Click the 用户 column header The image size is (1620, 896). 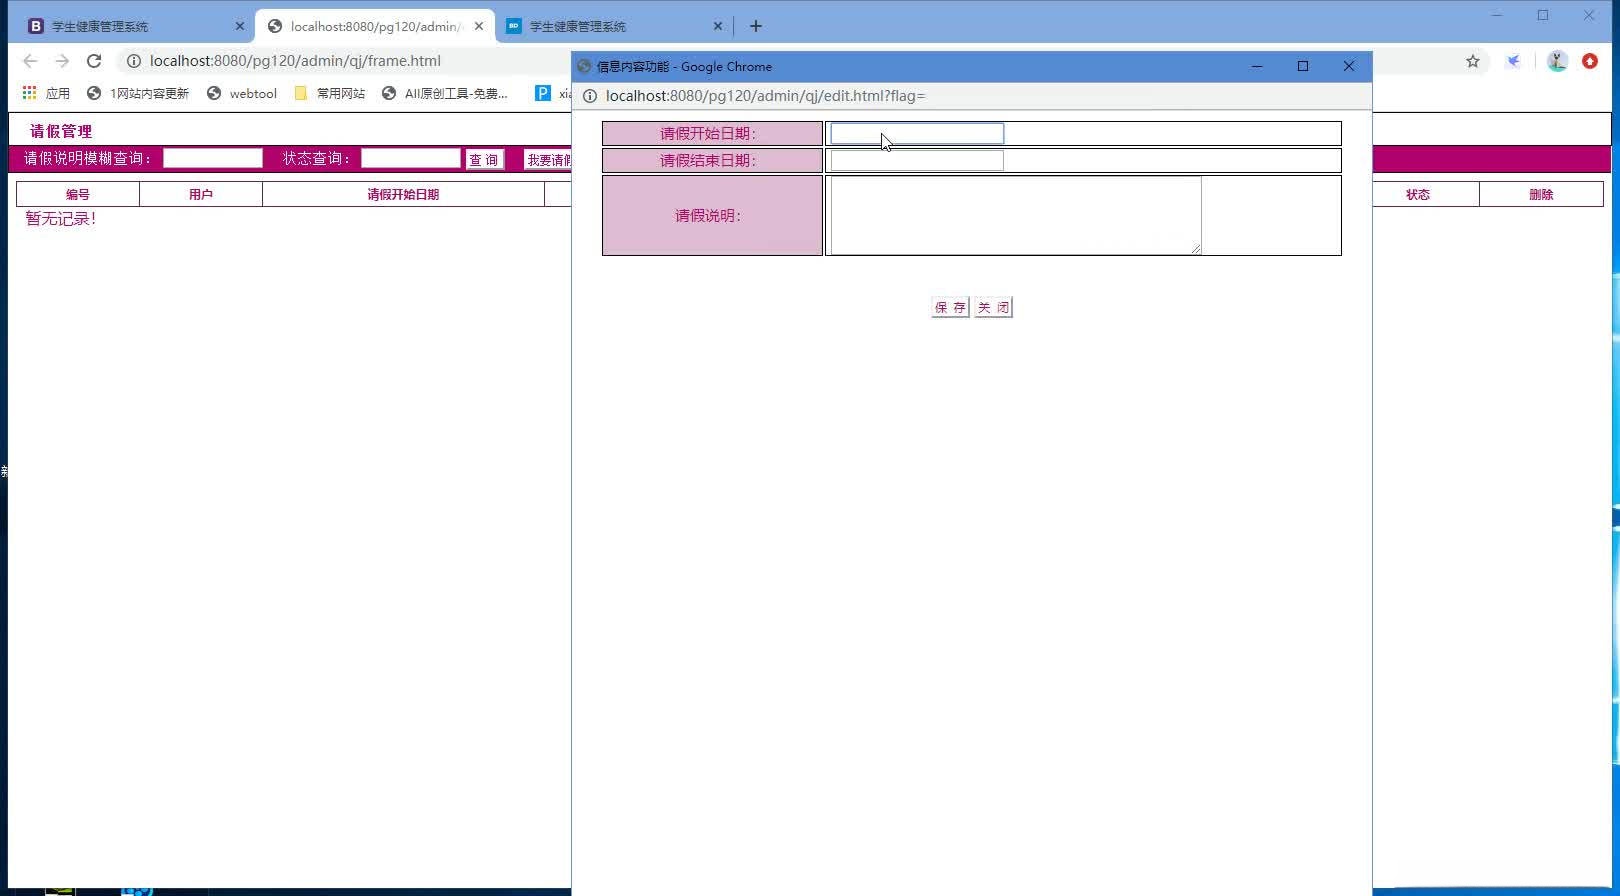(x=201, y=195)
